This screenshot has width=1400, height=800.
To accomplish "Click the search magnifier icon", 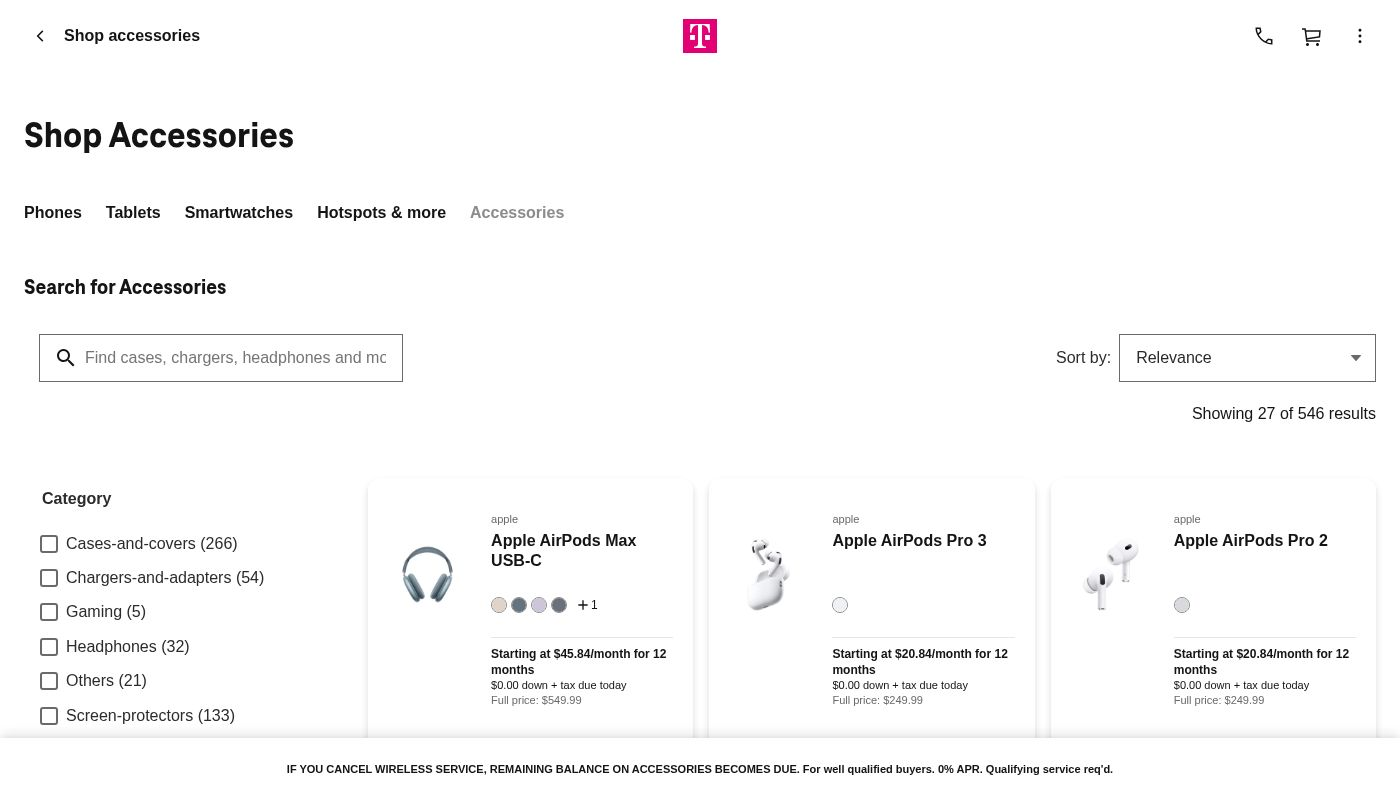I will pyautogui.click(x=66, y=358).
